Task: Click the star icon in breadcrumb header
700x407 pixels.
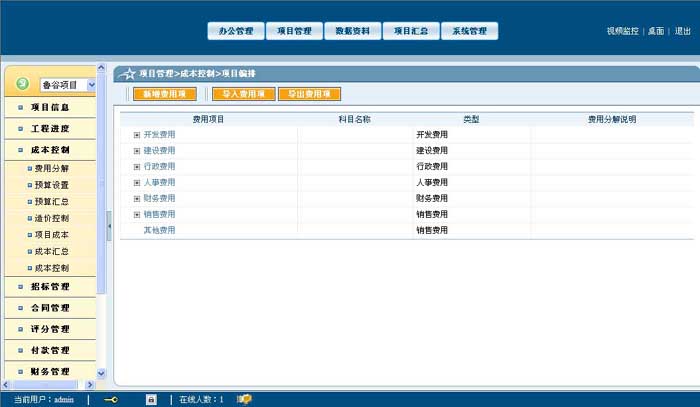Action: [x=126, y=74]
